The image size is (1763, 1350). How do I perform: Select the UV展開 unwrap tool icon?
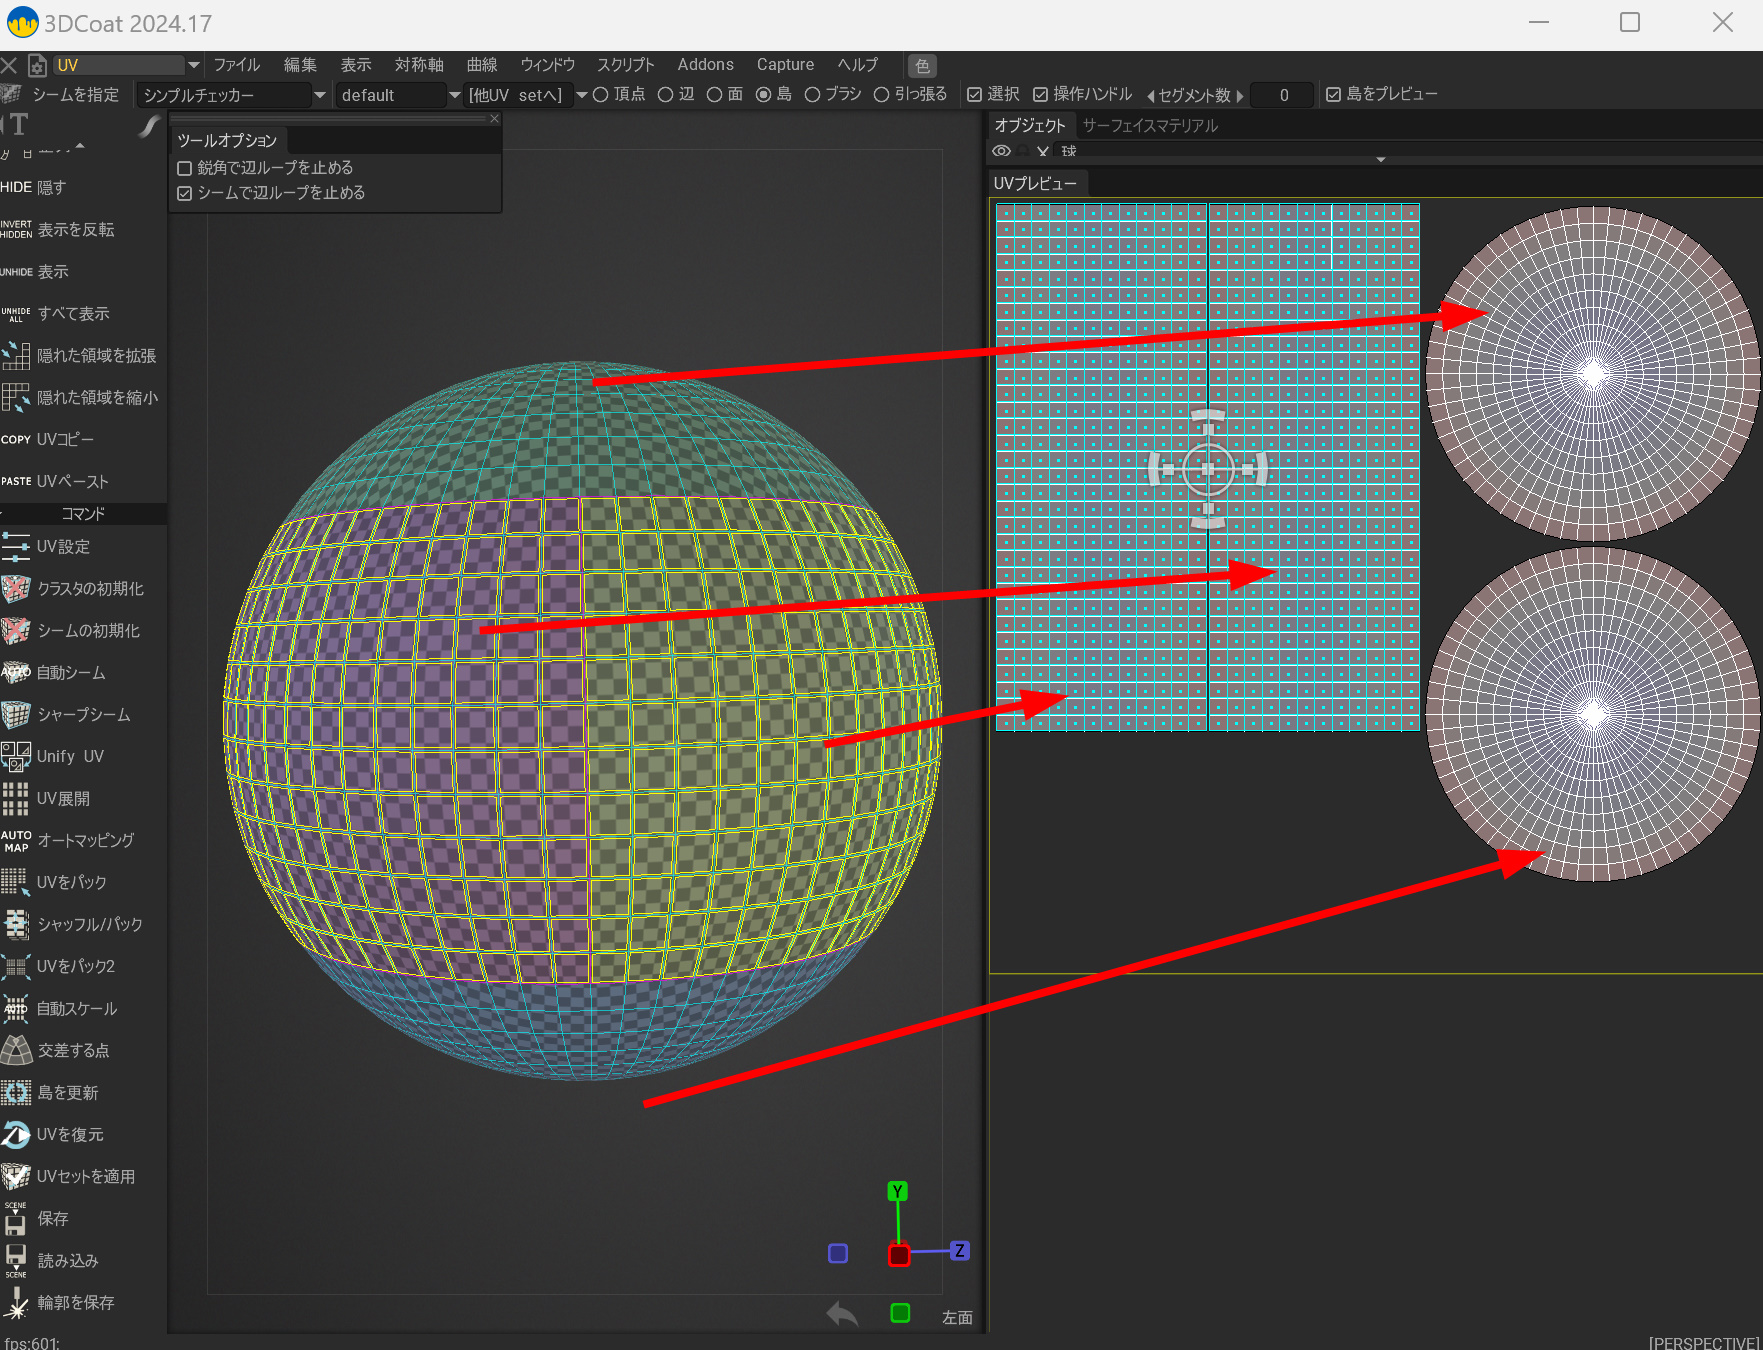[16, 799]
